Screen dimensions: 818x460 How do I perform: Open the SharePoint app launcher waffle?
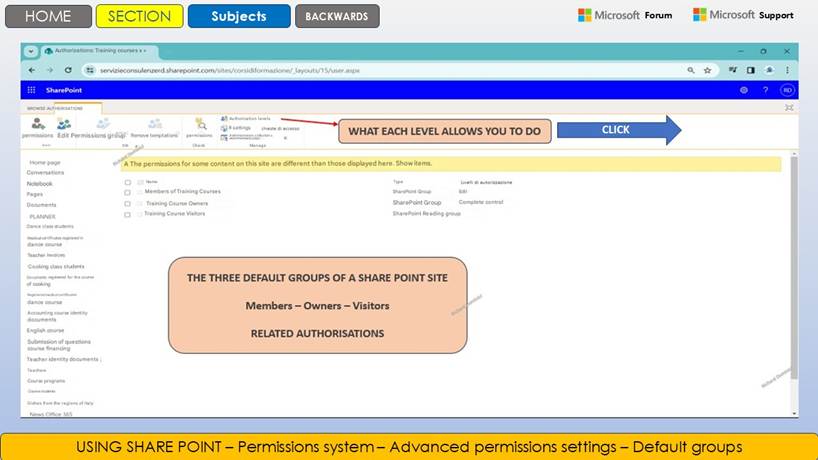pos(31,90)
